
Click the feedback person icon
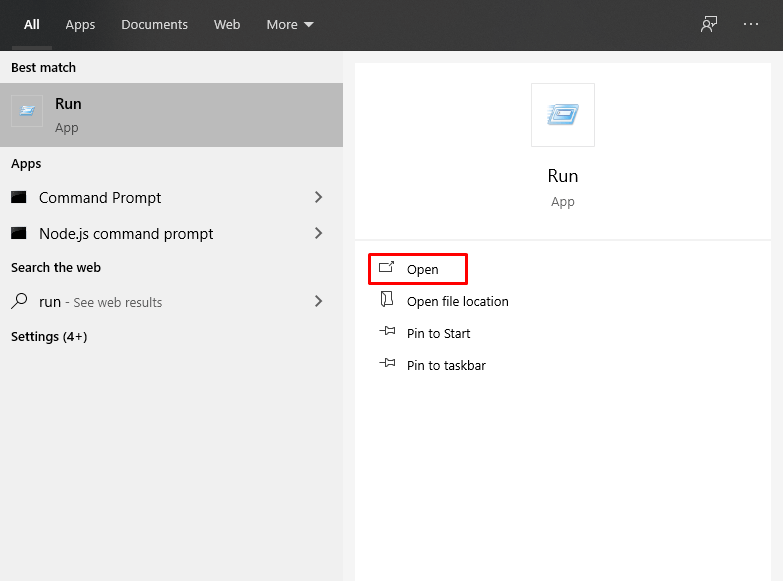pyautogui.click(x=709, y=24)
